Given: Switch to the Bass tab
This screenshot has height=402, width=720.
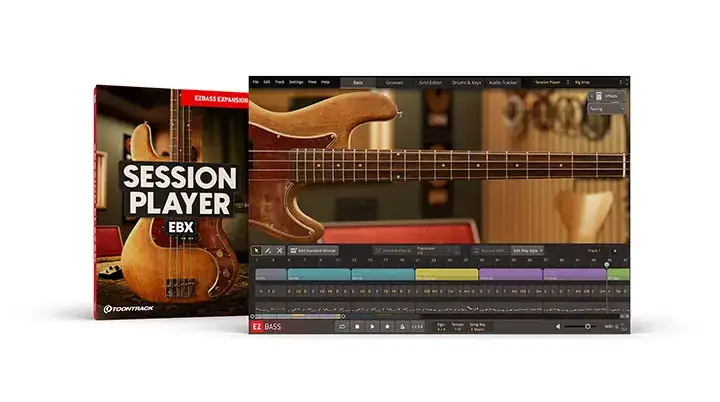Looking at the screenshot, I should point(358,83).
